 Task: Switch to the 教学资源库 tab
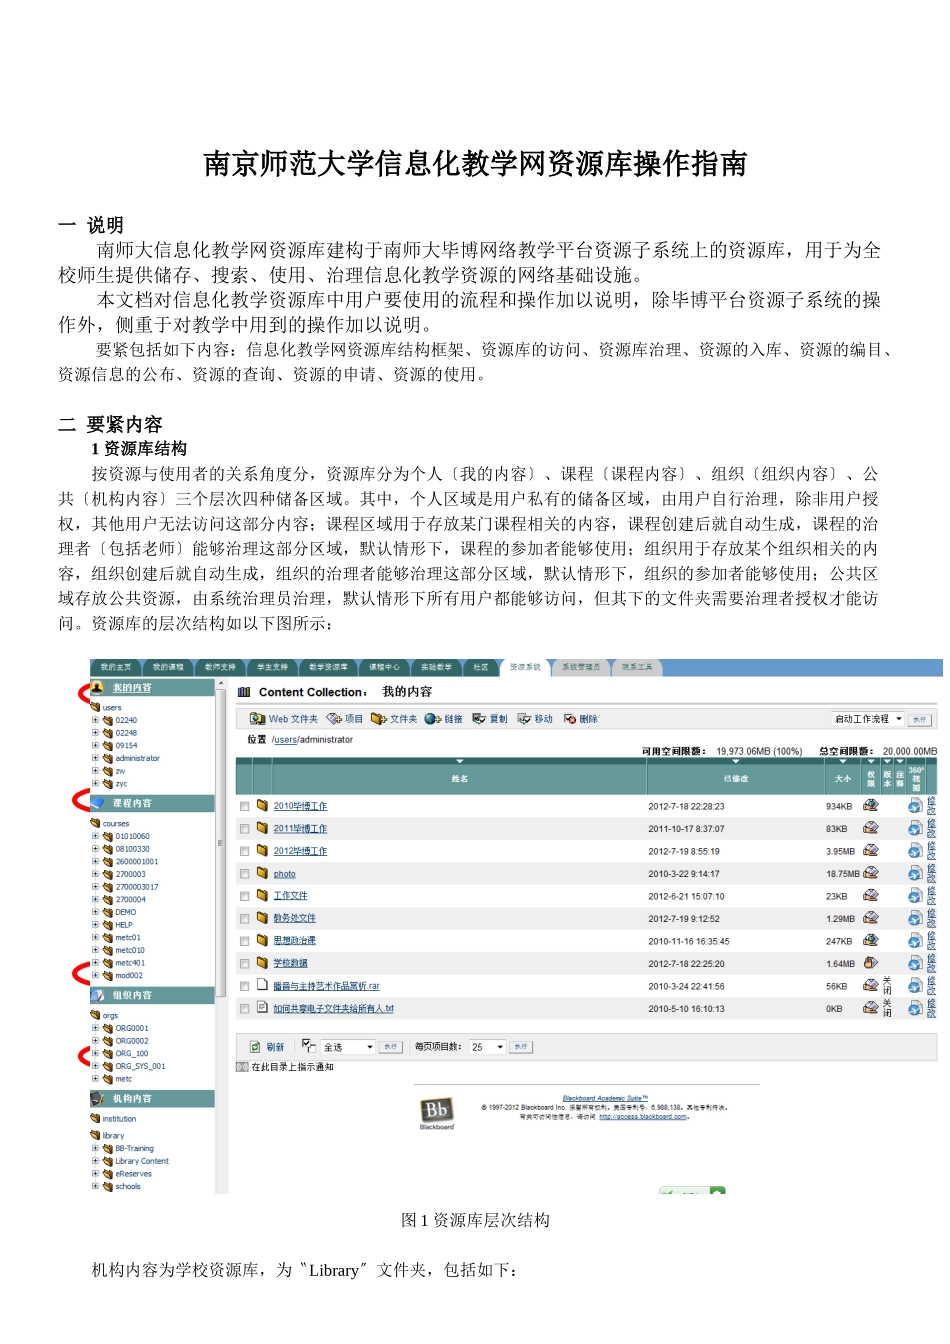click(328, 667)
